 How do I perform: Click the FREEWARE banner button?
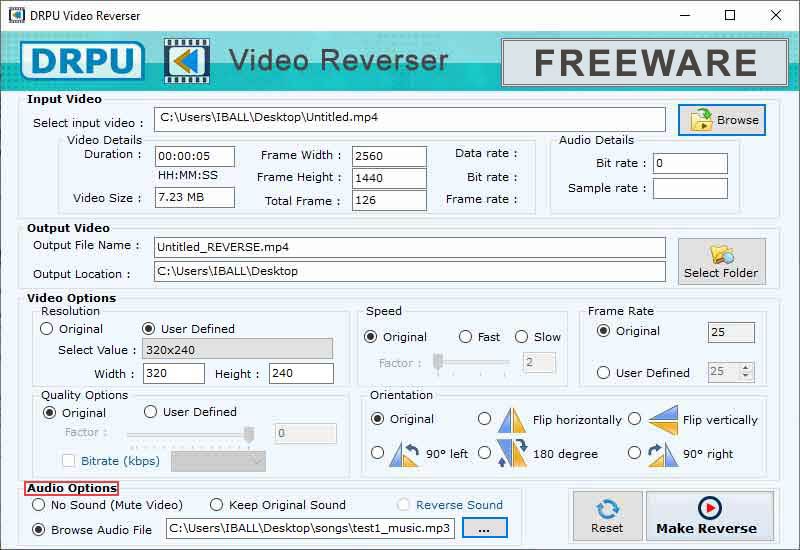645,62
